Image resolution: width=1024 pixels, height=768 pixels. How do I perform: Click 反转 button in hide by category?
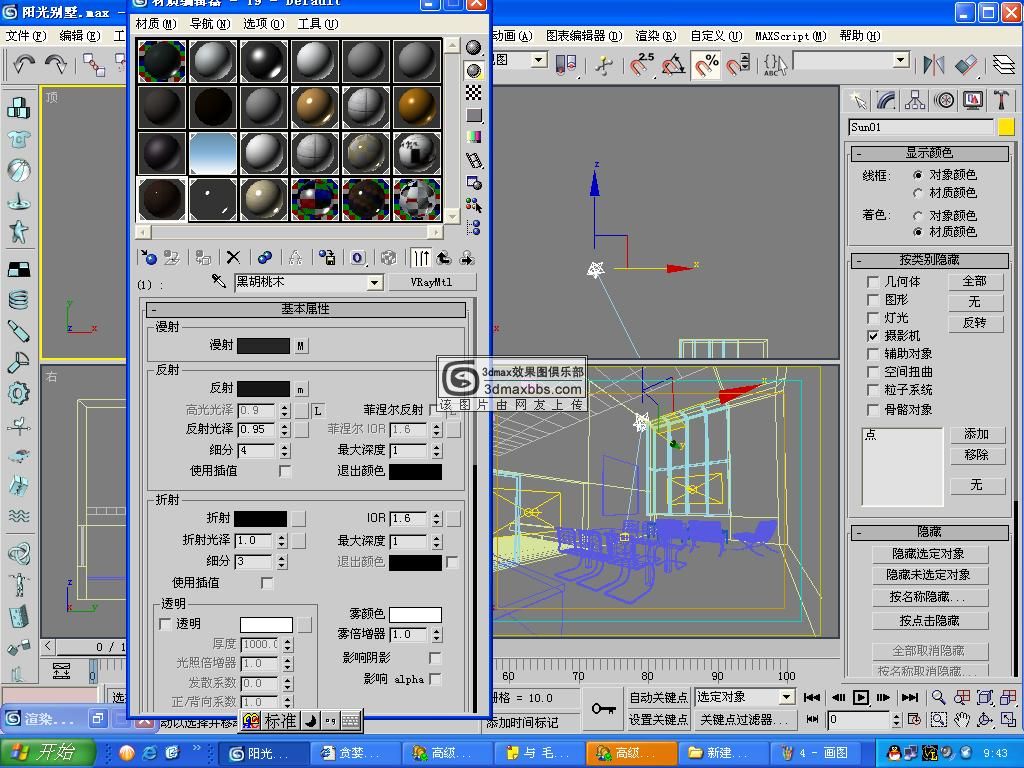pos(975,323)
